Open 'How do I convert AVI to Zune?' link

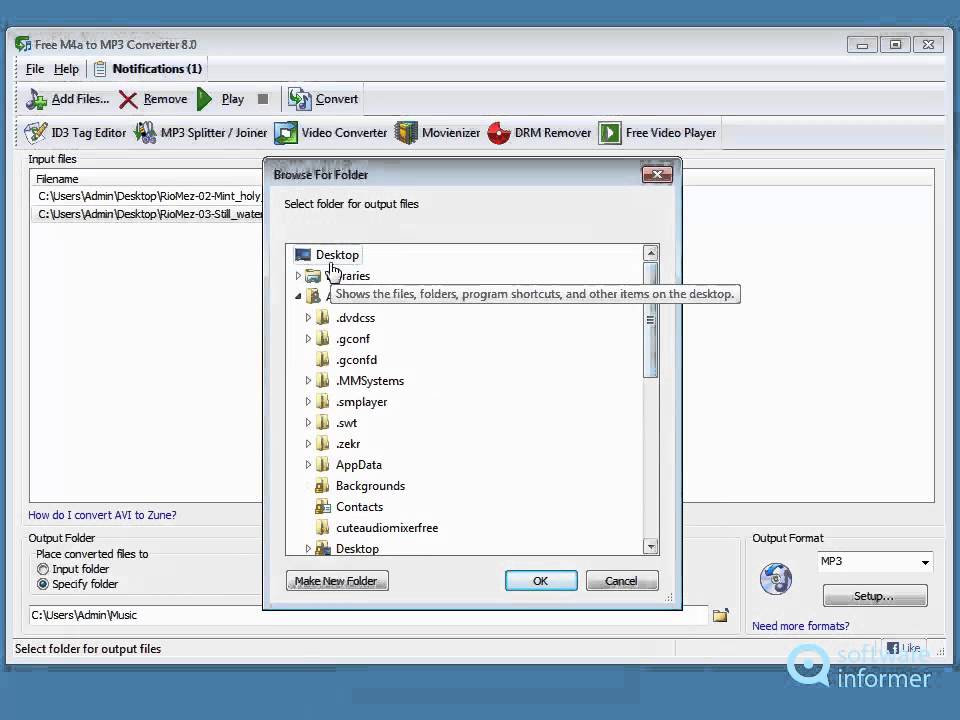point(102,515)
